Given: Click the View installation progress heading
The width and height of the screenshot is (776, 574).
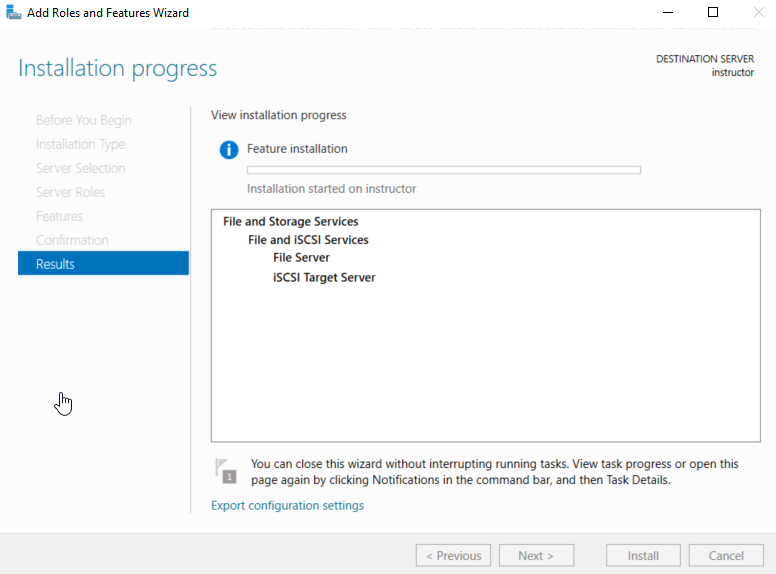Looking at the screenshot, I should tap(279, 115).
